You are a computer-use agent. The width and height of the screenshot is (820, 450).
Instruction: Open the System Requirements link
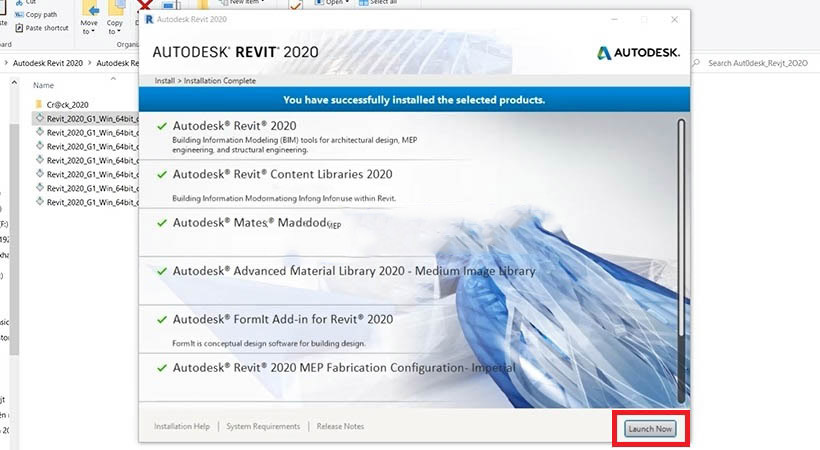263,426
